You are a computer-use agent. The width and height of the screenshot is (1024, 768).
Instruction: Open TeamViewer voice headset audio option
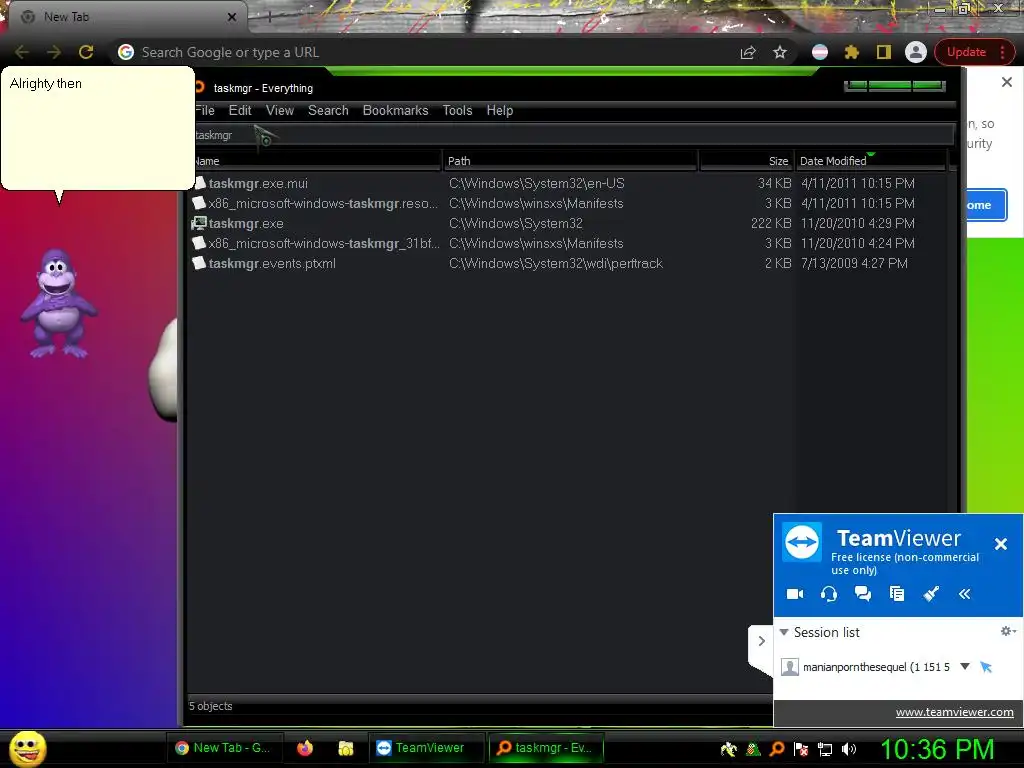point(829,594)
